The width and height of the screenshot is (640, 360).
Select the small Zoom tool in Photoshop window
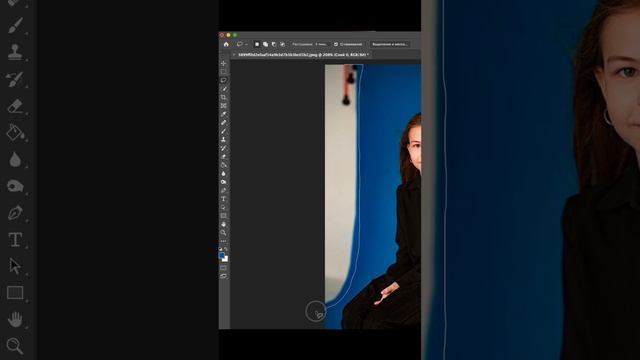(x=223, y=233)
